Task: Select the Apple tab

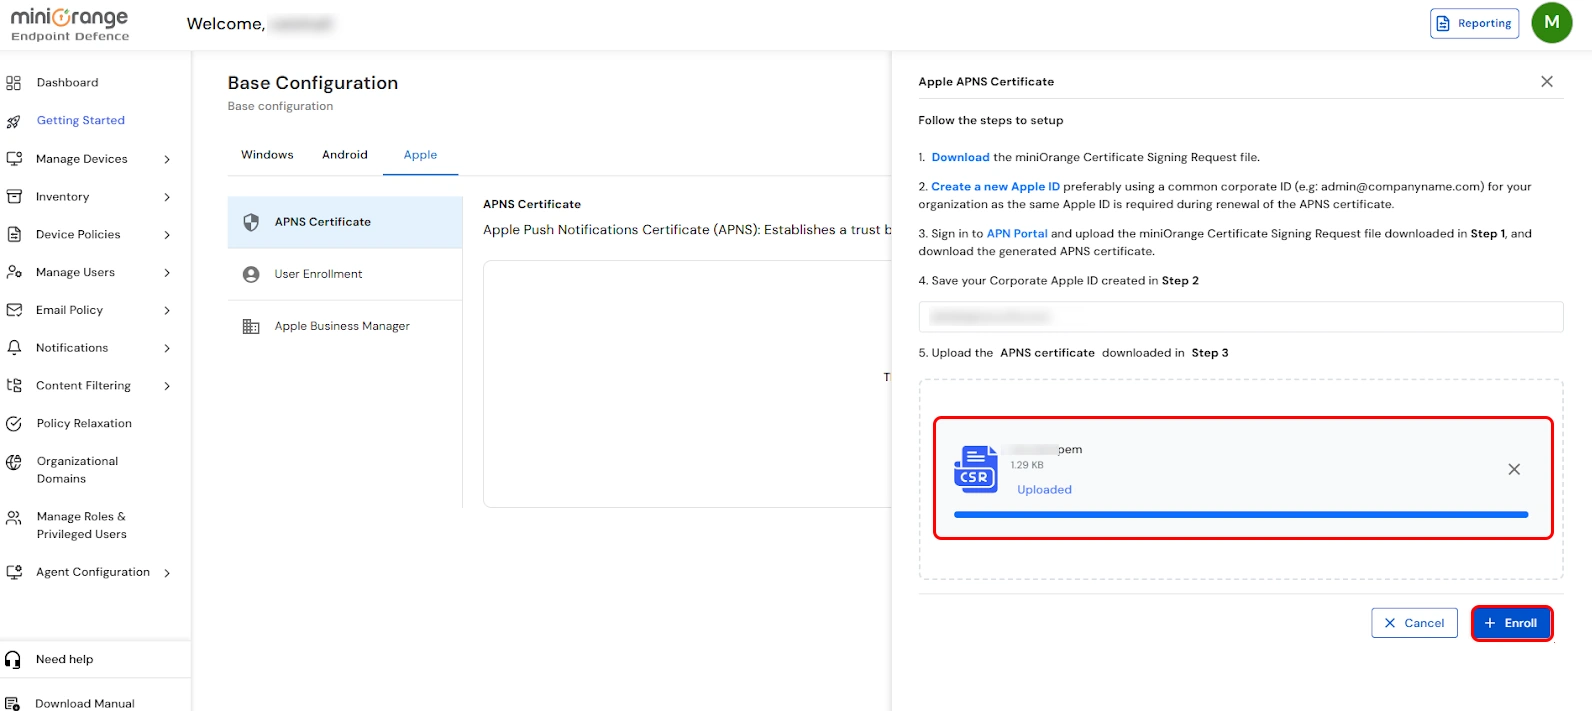Action: point(420,155)
